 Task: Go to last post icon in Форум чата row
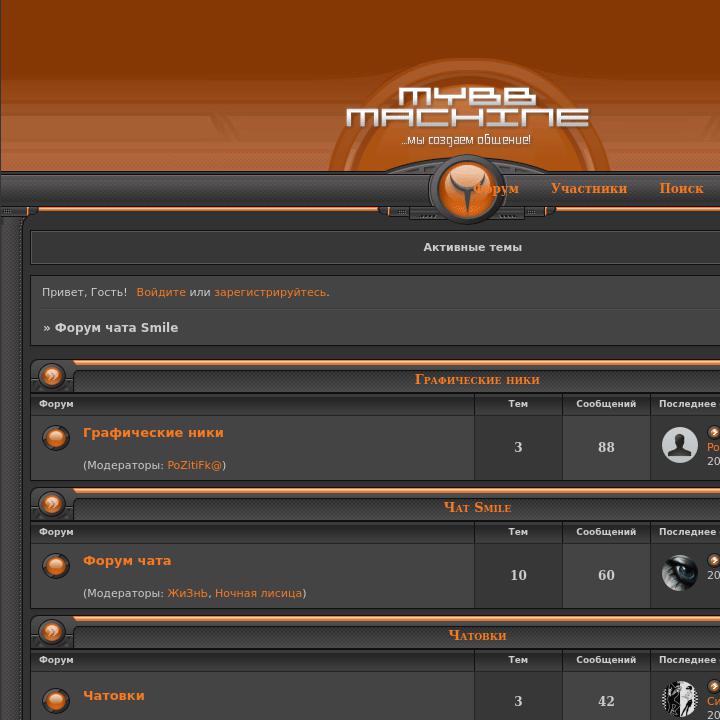(714, 560)
